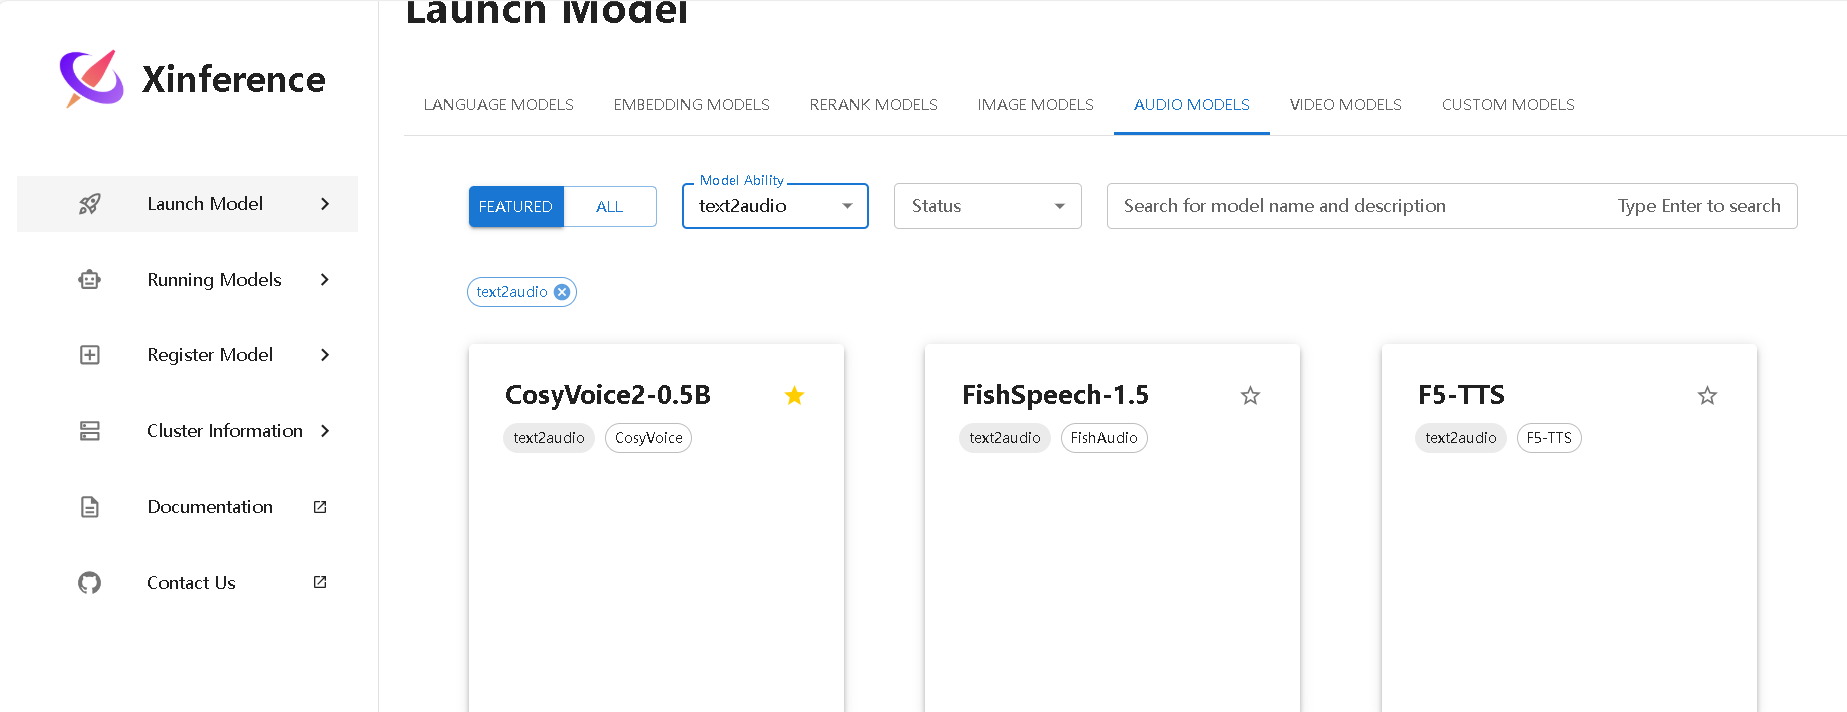The image size is (1847, 712).
Task: Expand the Running Models chevron
Action: tap(325, 280)
